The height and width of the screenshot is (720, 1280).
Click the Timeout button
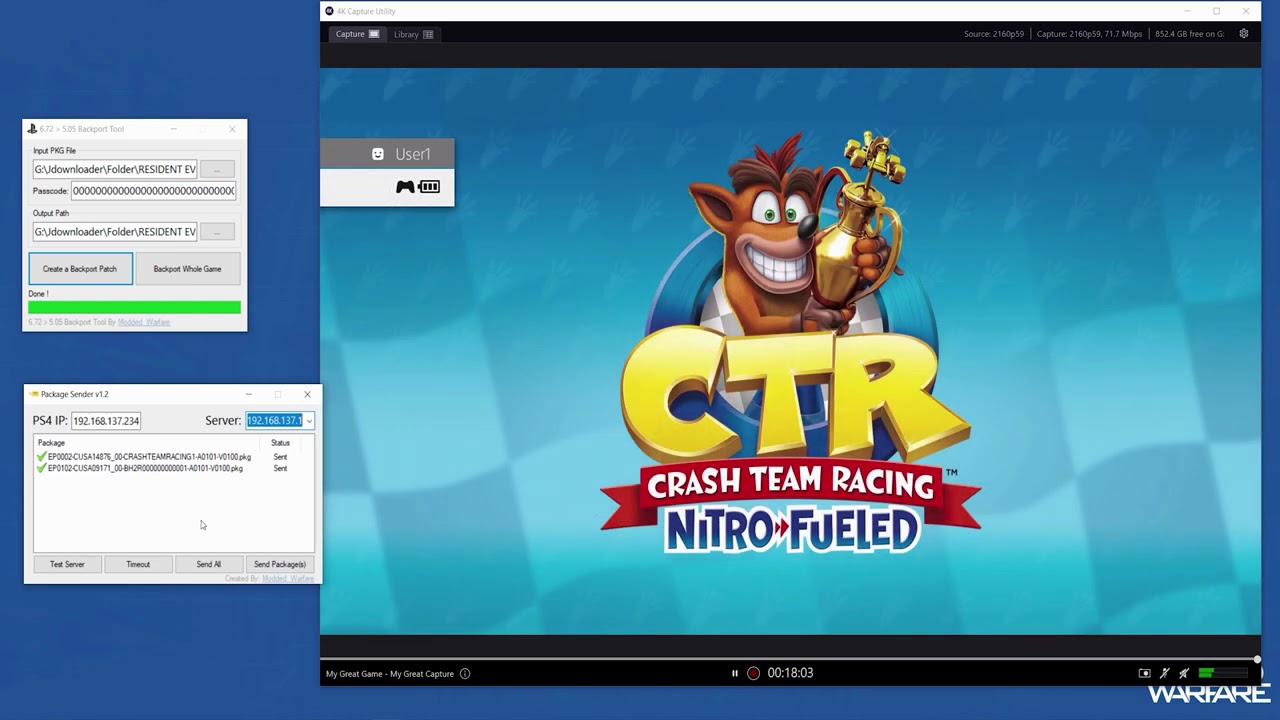pyautogui.click(x=138, y=564)
